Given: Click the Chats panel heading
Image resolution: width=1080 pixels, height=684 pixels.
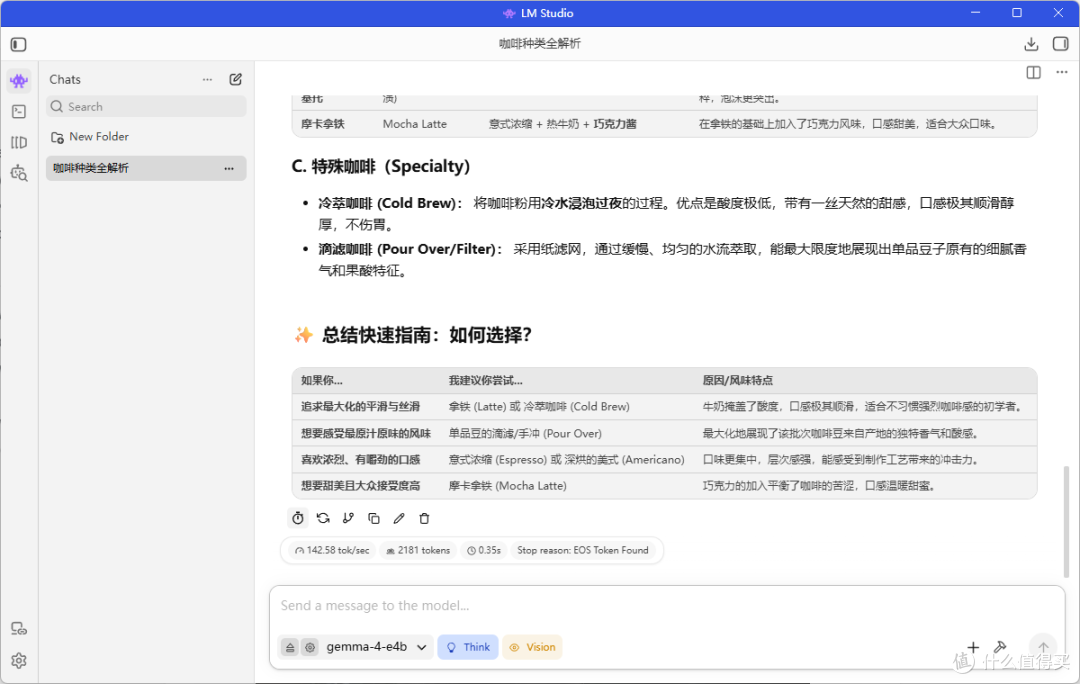Looking at the screenshot, I should click(65, 79).
